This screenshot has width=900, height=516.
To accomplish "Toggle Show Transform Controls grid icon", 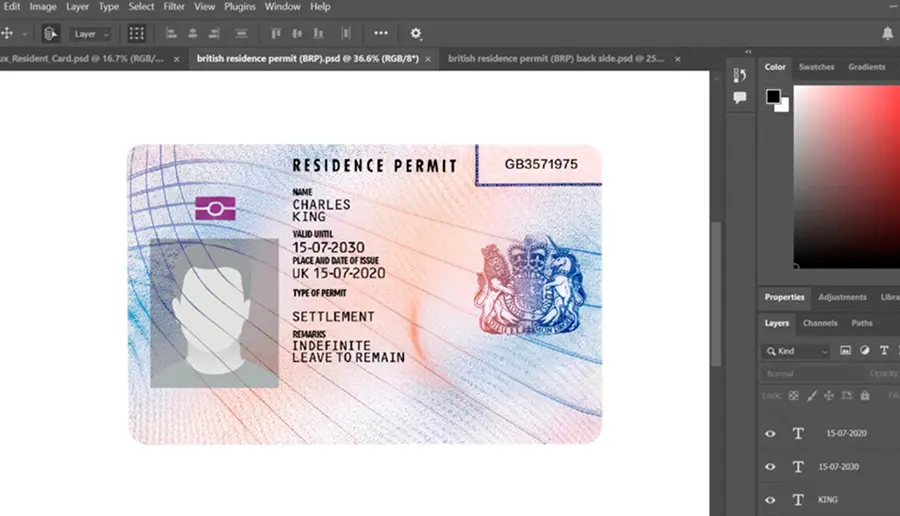I will point(136,33).
